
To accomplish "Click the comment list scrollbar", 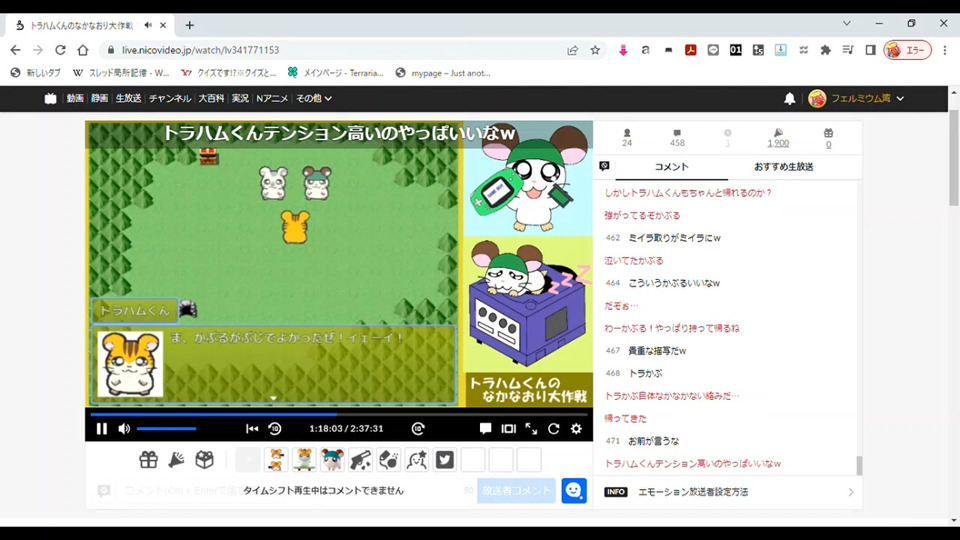I will pyautogui.click(x=858, y=465).
